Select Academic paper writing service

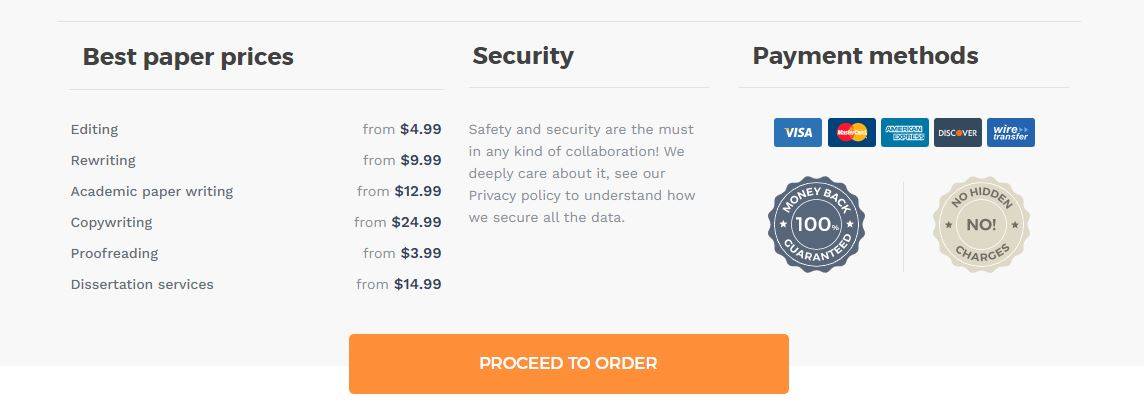coord(152,191)
